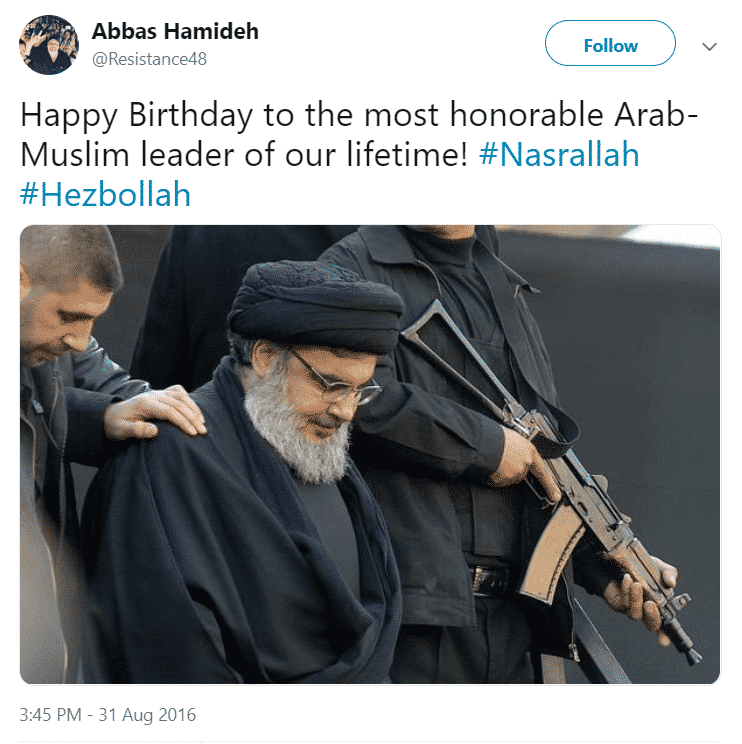Open Abbas Hamideh's profile avatar
Viewport: 742px width, 744px height.
pos(49,45)
